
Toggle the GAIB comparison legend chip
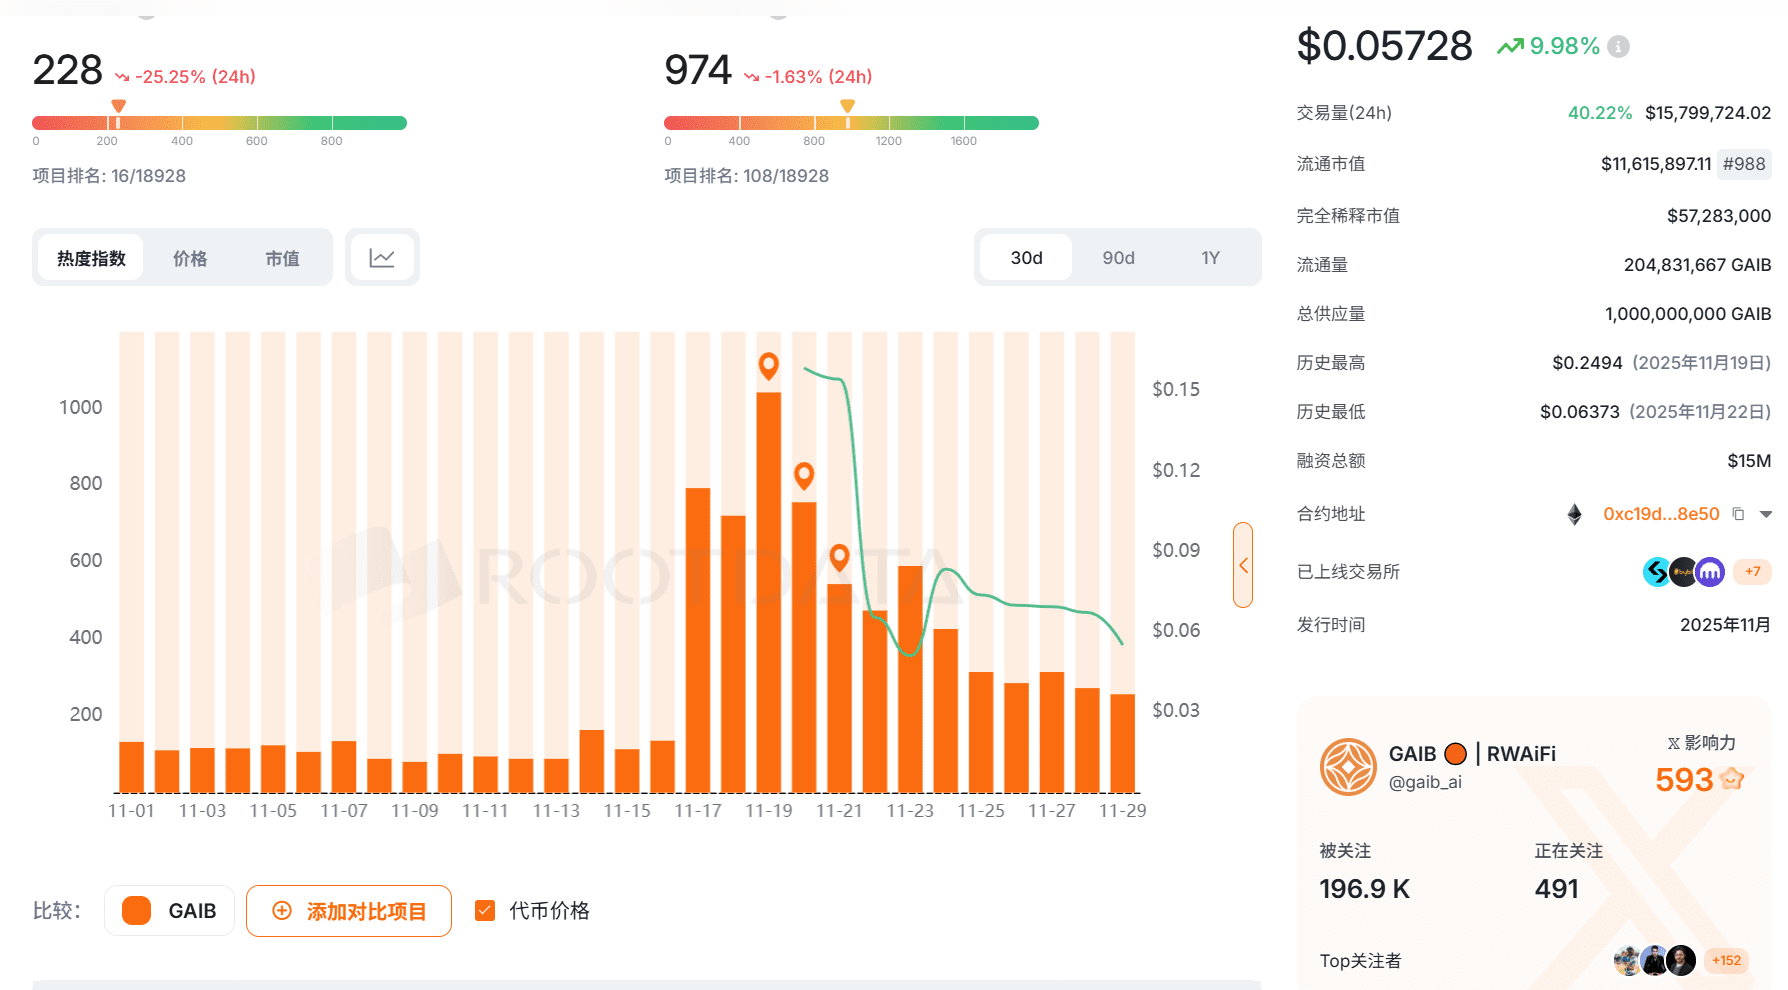pyautogui.click(x=169, y=911)
